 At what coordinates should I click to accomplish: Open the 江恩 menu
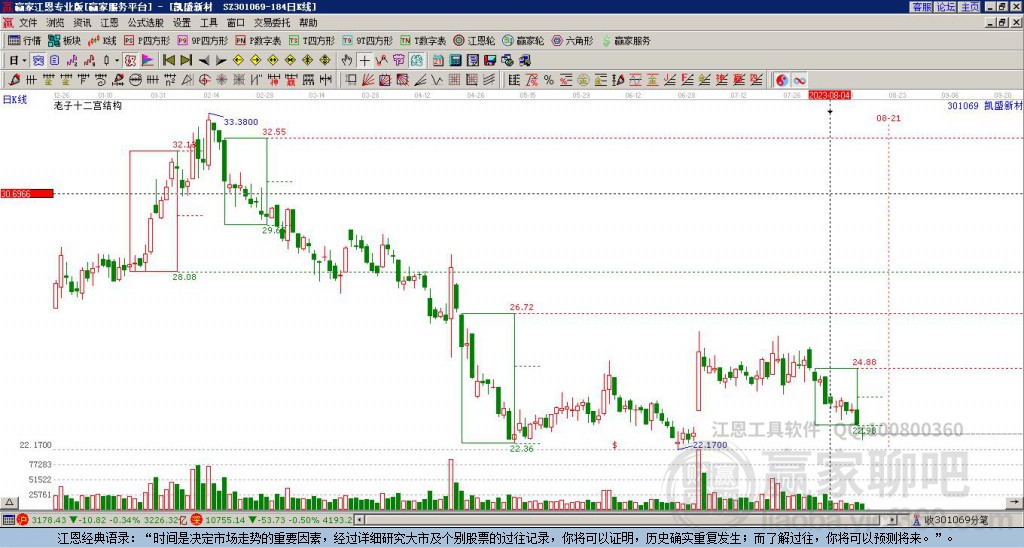109,23
